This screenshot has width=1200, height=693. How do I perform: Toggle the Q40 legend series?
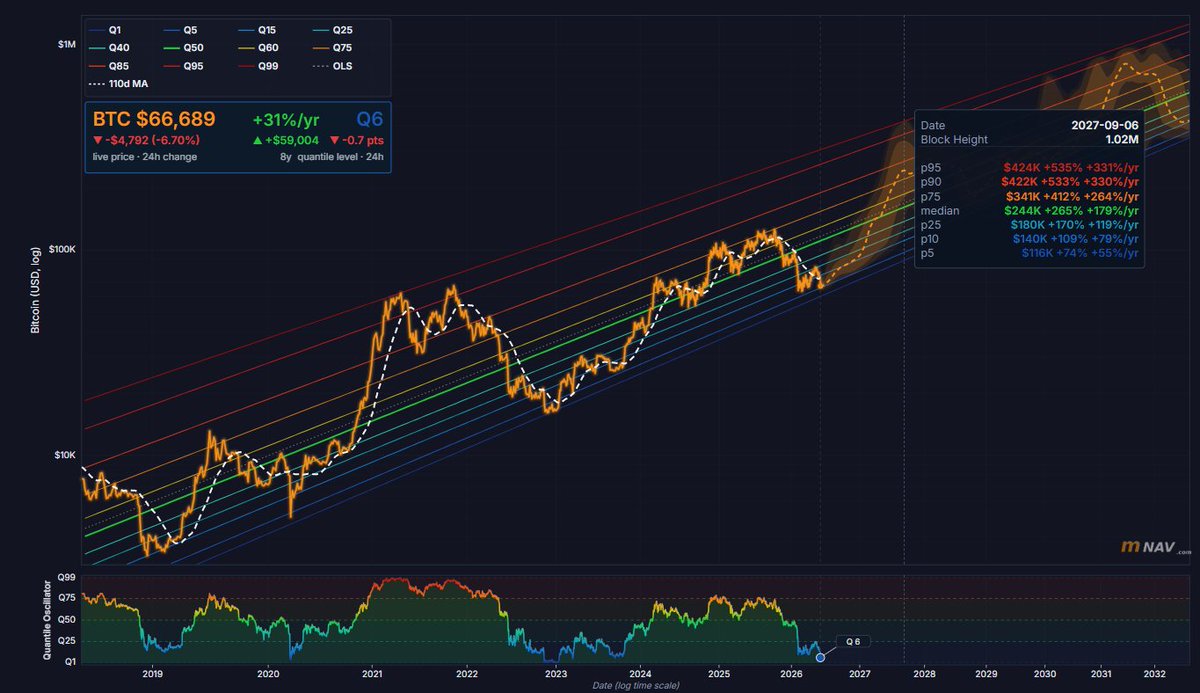[x=108, y=48]
